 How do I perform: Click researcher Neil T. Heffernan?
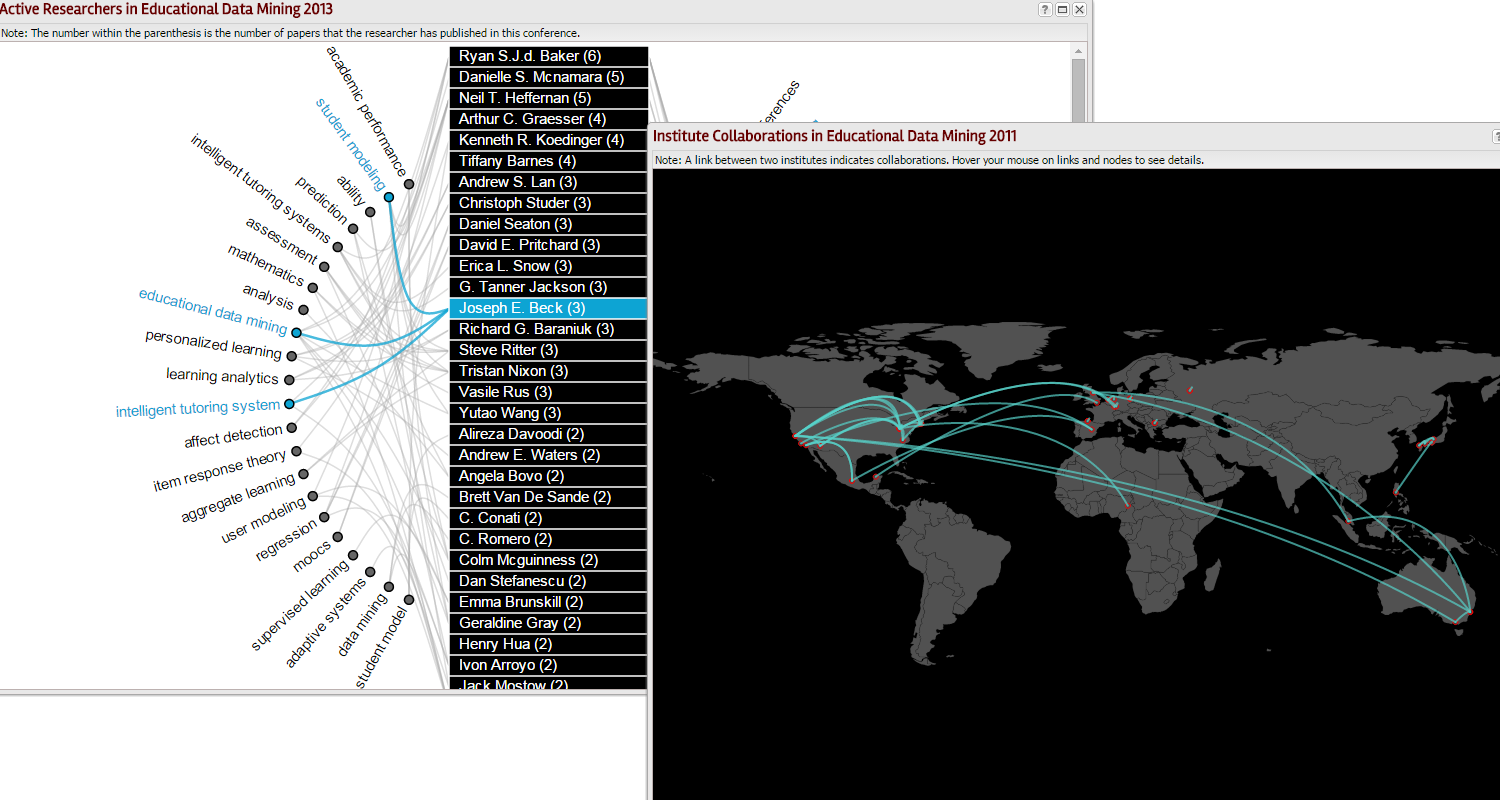pos(548,98)
